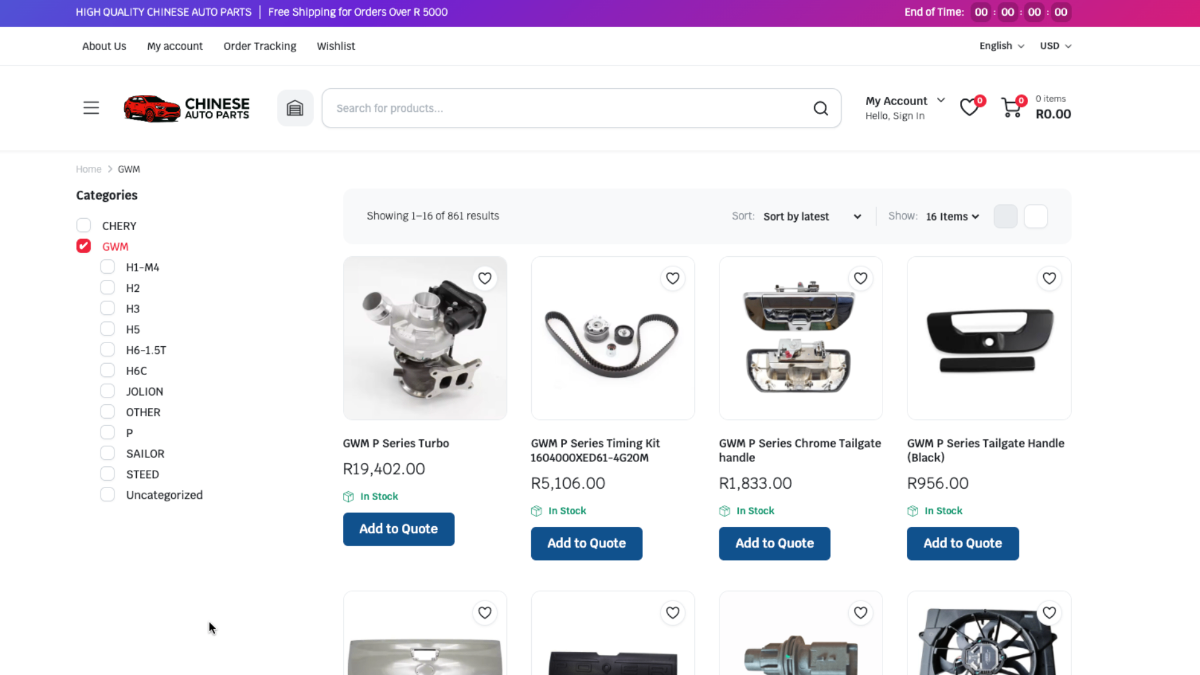The width and height of the screenshot is (1200, 675).
Task: Open the wishlist heart icon in the header
Action: coord(967,106)
